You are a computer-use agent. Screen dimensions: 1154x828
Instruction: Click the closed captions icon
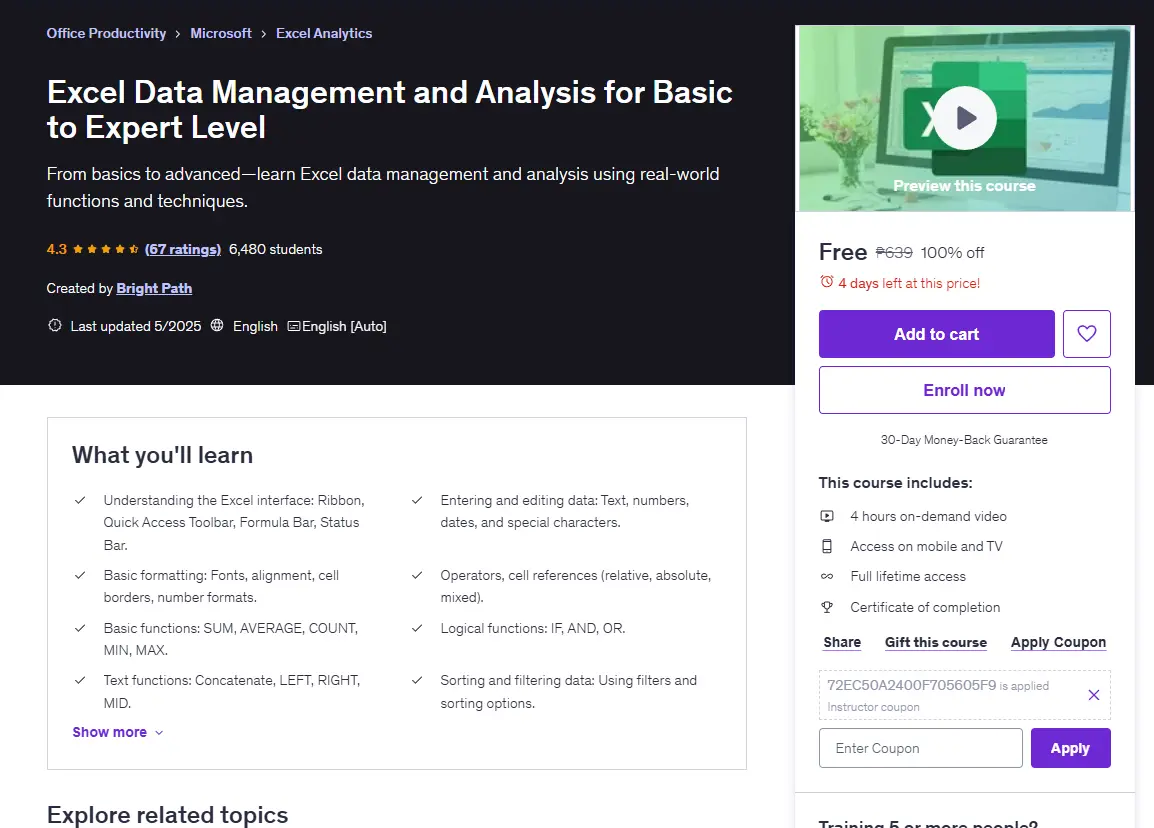(294, 326)
